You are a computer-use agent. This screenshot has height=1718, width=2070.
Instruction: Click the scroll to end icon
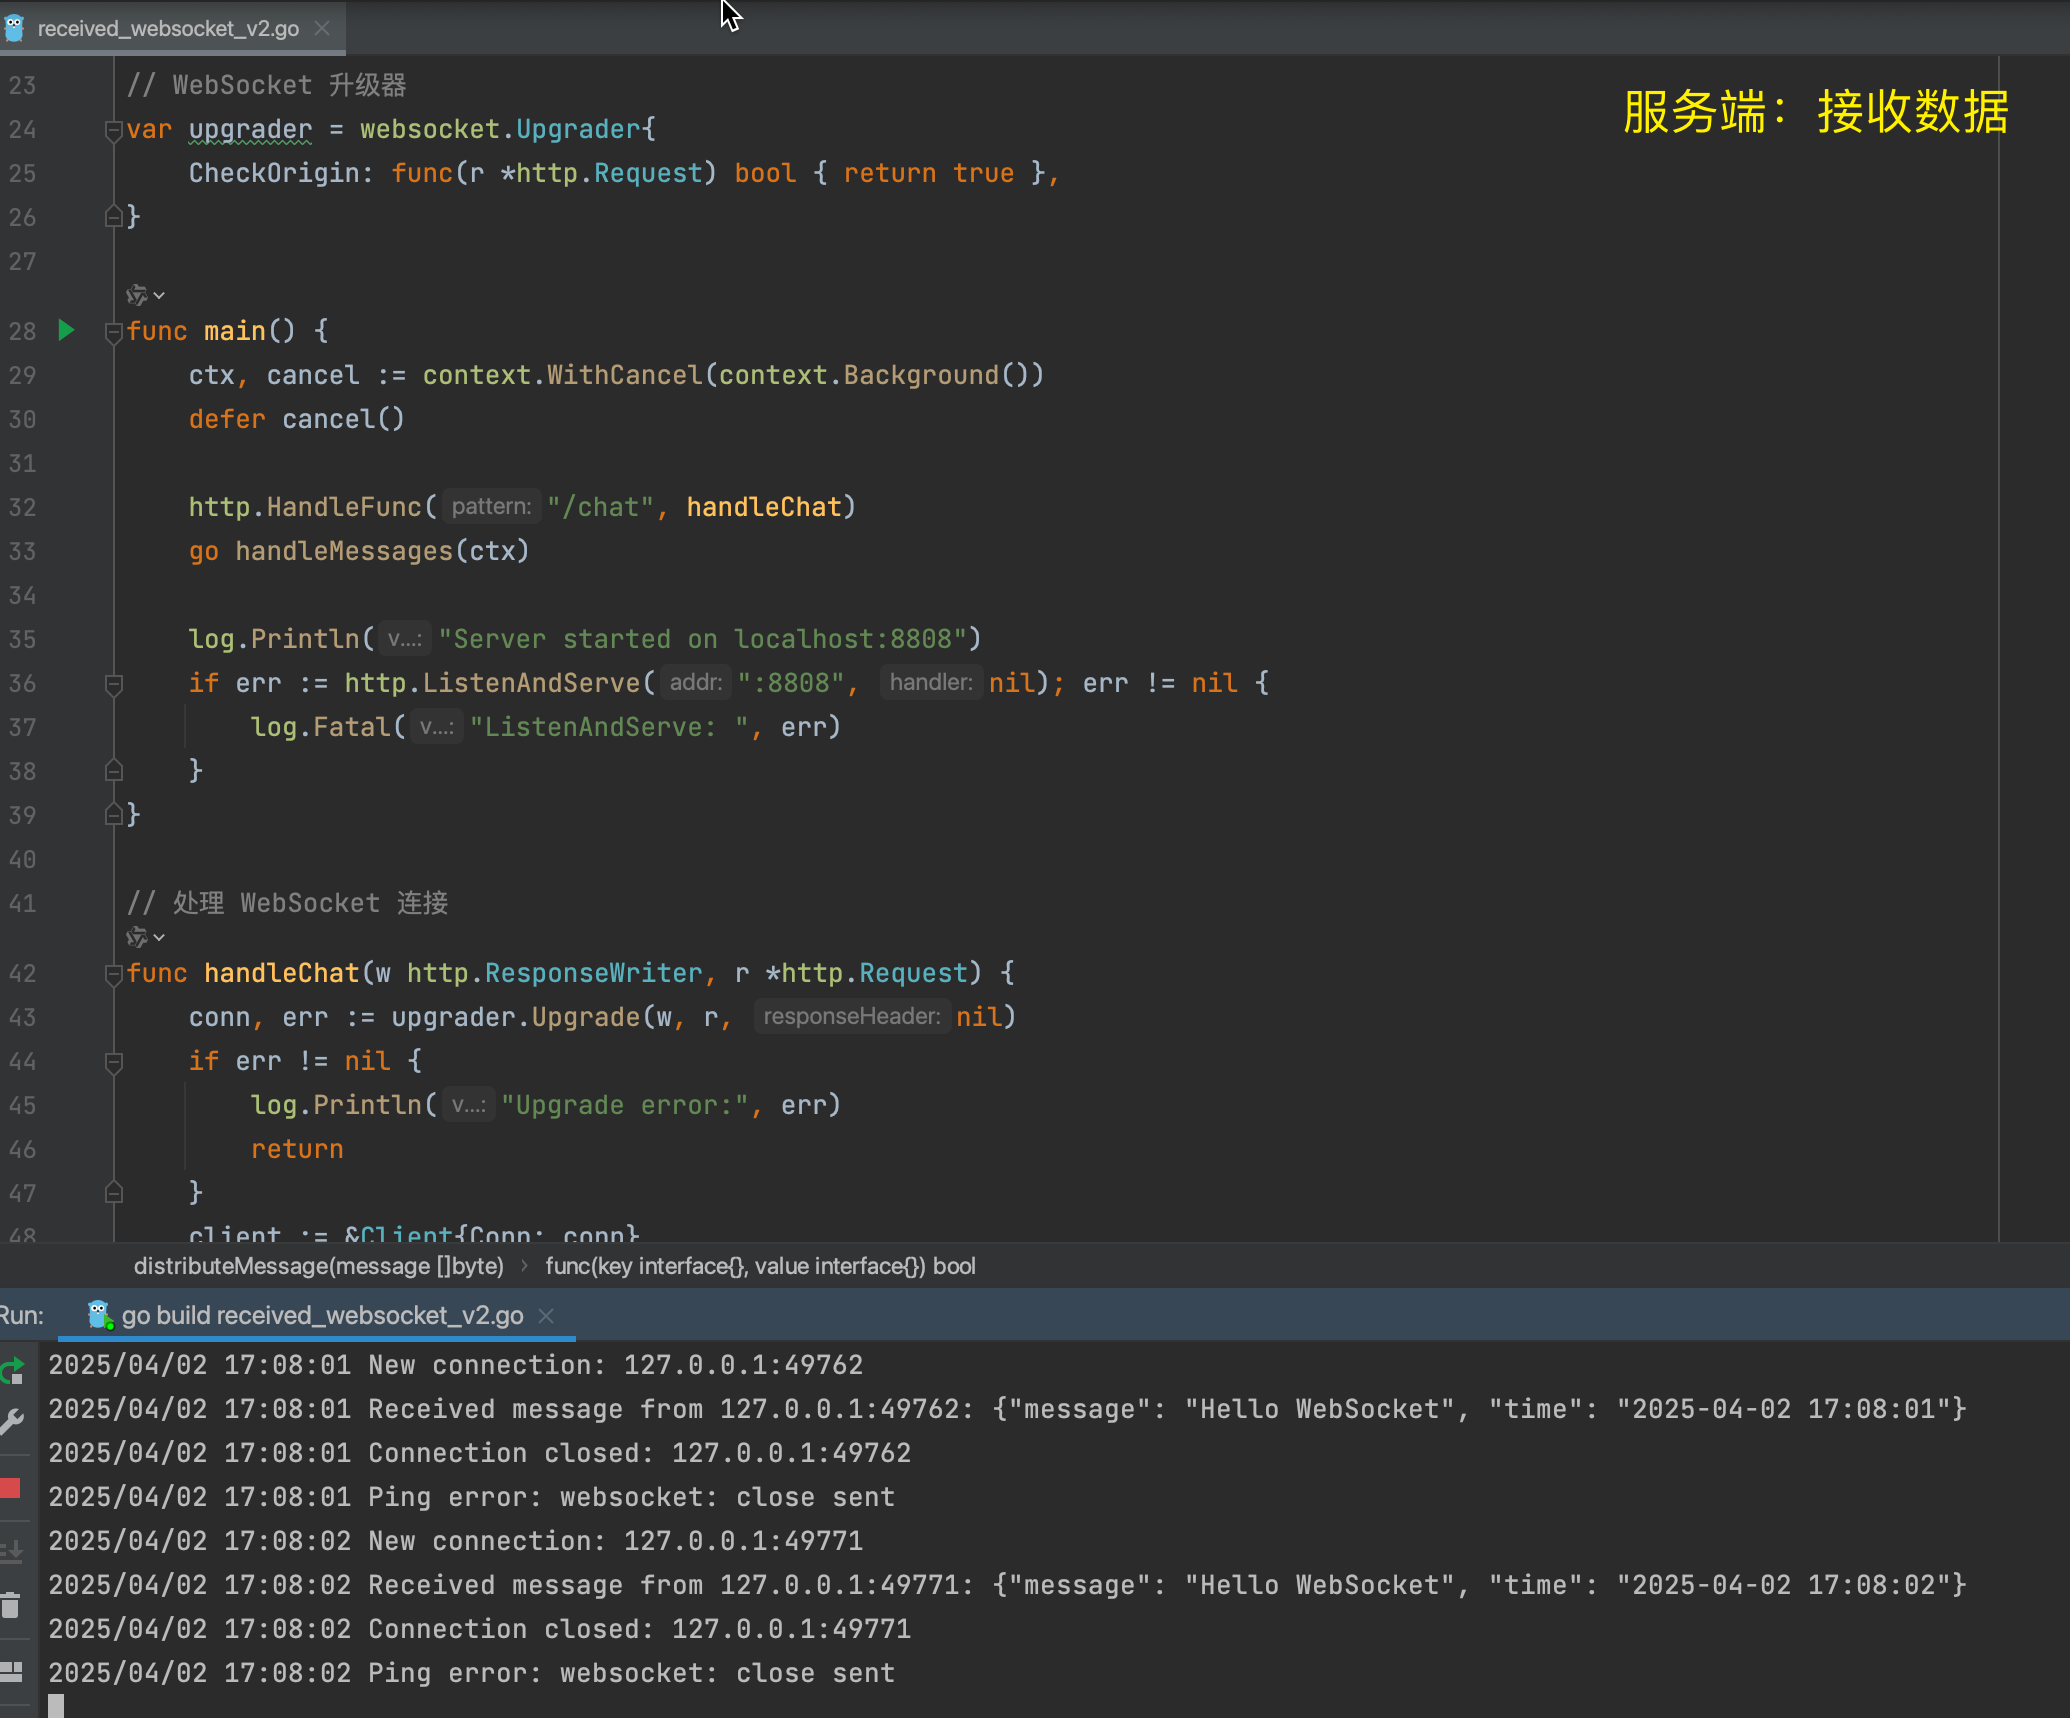tap(12, 1551)
